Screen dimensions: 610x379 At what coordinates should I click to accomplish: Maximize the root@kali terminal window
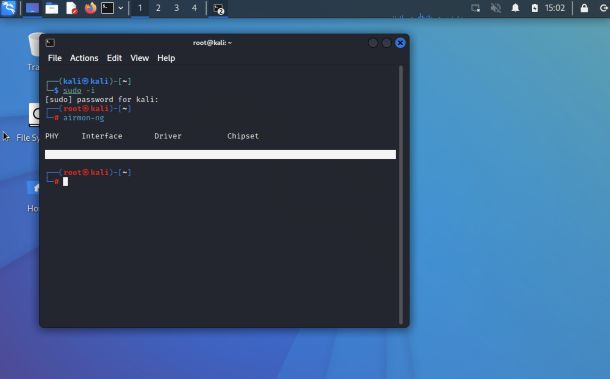(386, 43)
